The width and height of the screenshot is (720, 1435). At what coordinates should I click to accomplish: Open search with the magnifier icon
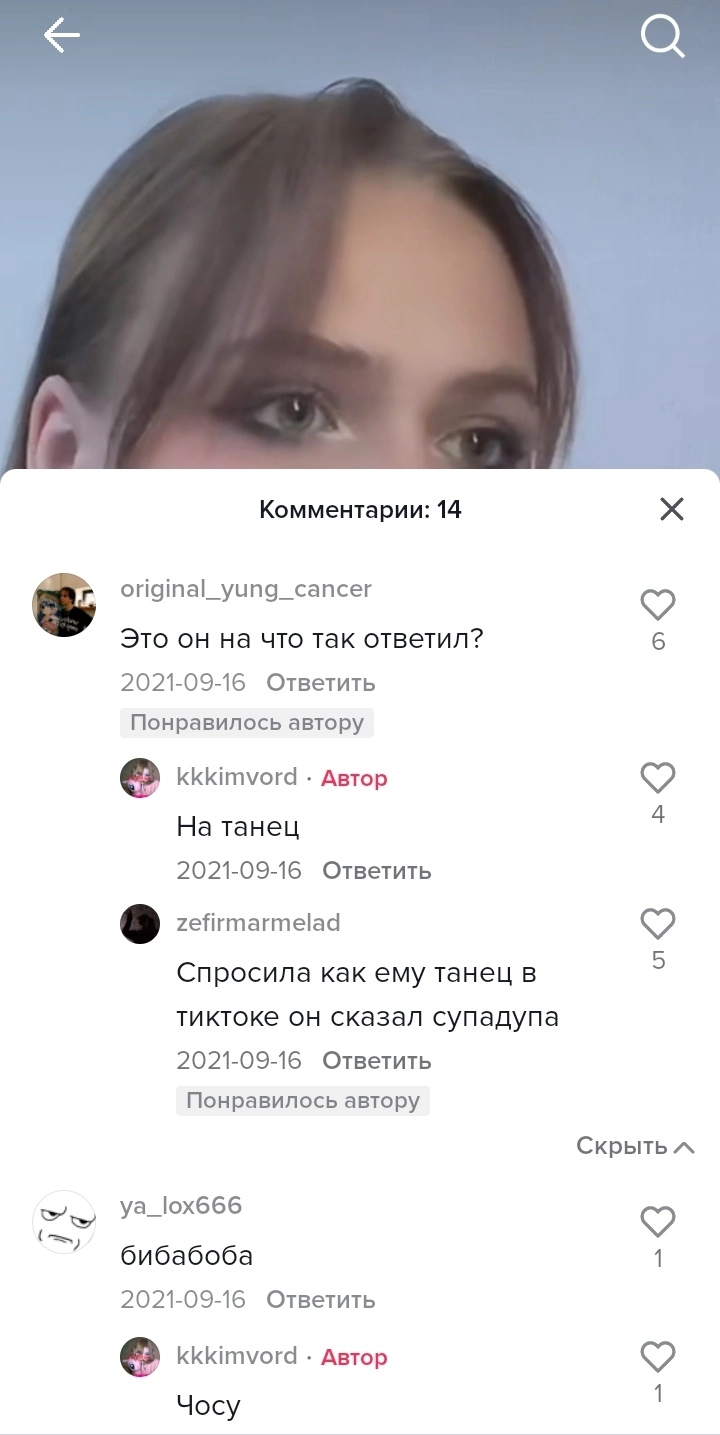[662, 37]
